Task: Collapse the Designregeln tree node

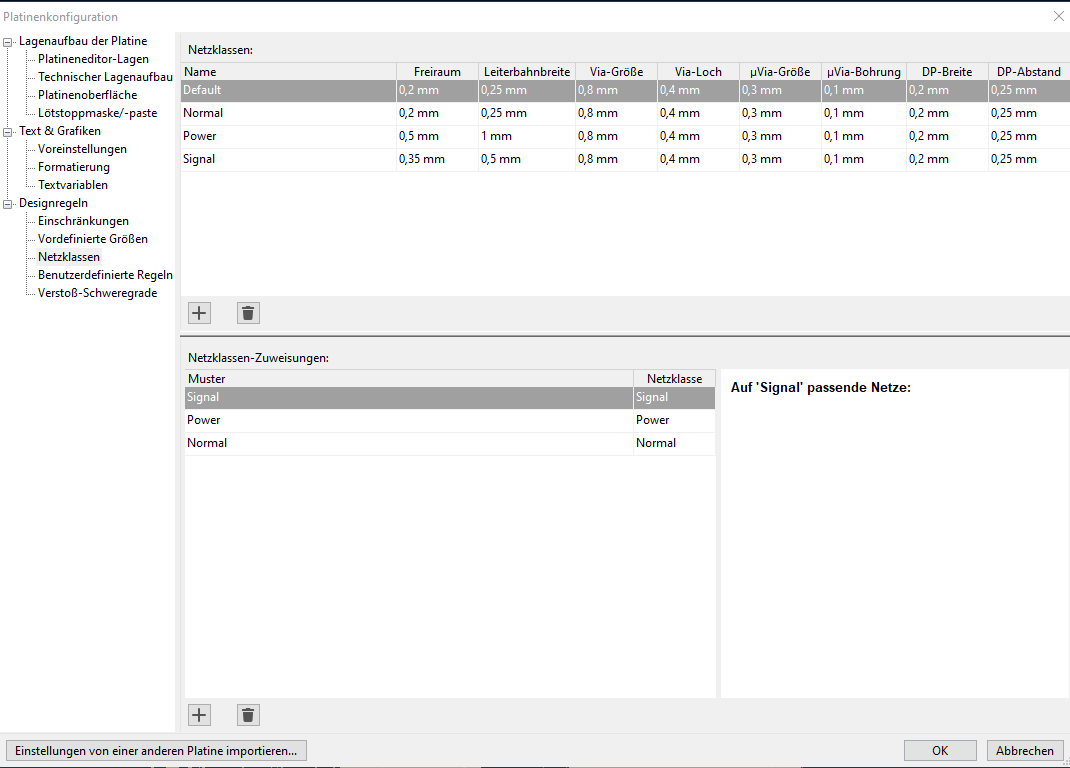Action: click(8, 203)
